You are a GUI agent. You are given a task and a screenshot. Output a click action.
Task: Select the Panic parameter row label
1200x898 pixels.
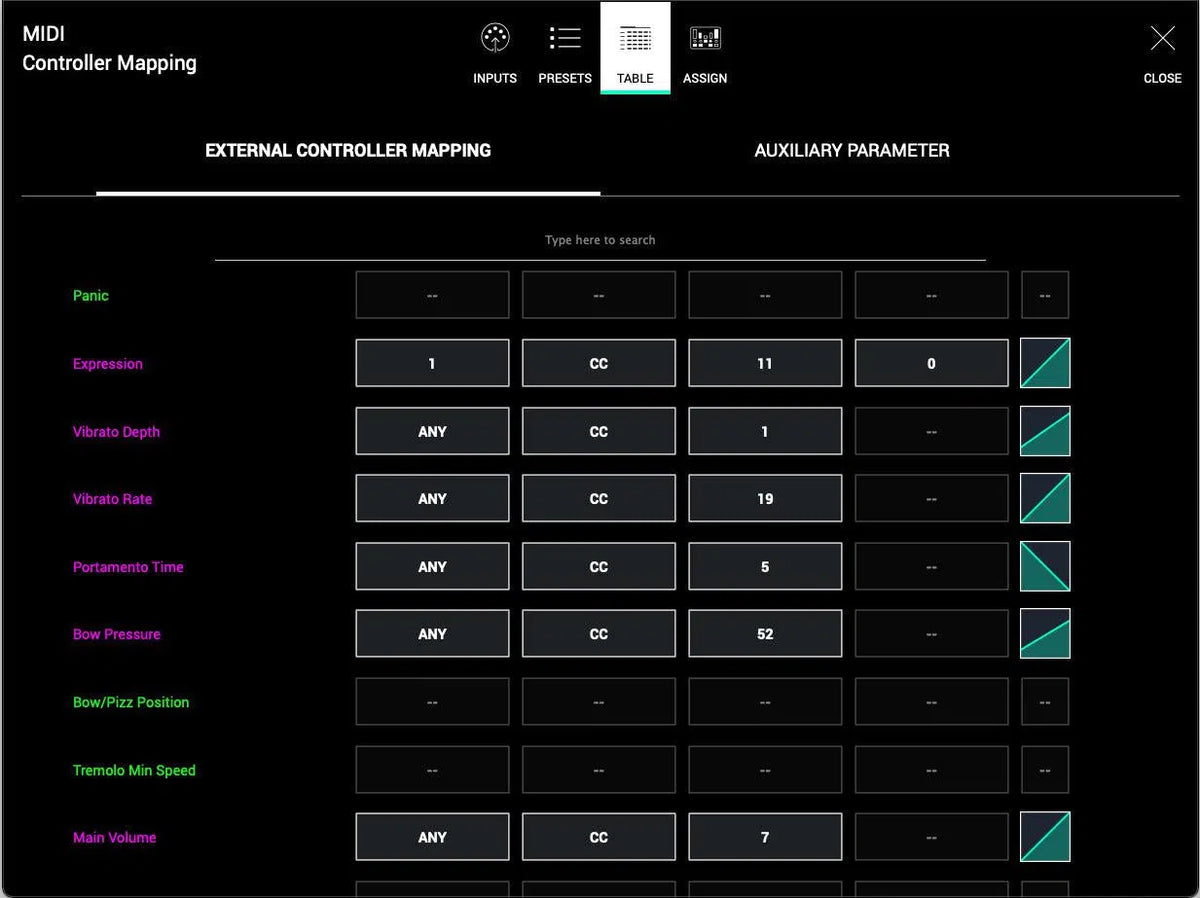tap(91, 295)
